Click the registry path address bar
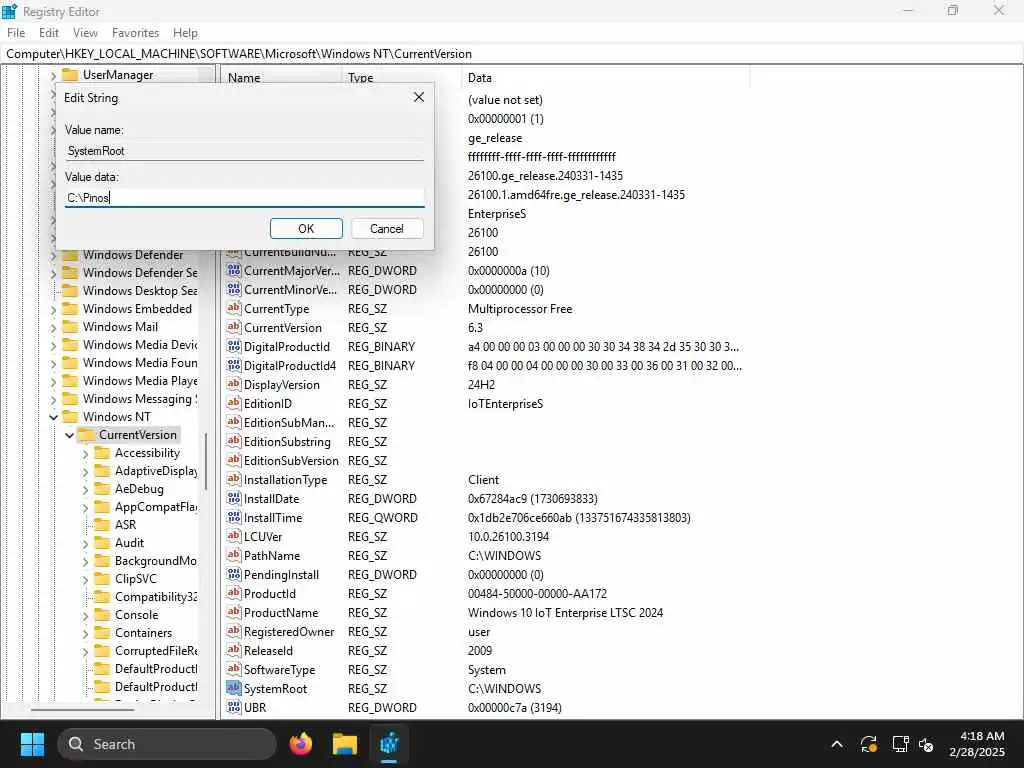The width and height of the screenshot is (1024, 768). click(x=512, y=54)
